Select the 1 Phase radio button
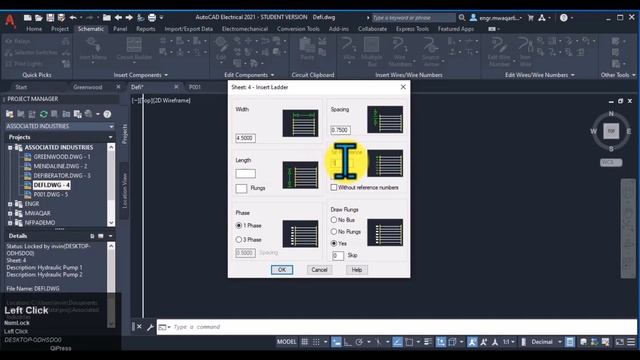Screen dimensions: 640x360 [x=239, y=225]
